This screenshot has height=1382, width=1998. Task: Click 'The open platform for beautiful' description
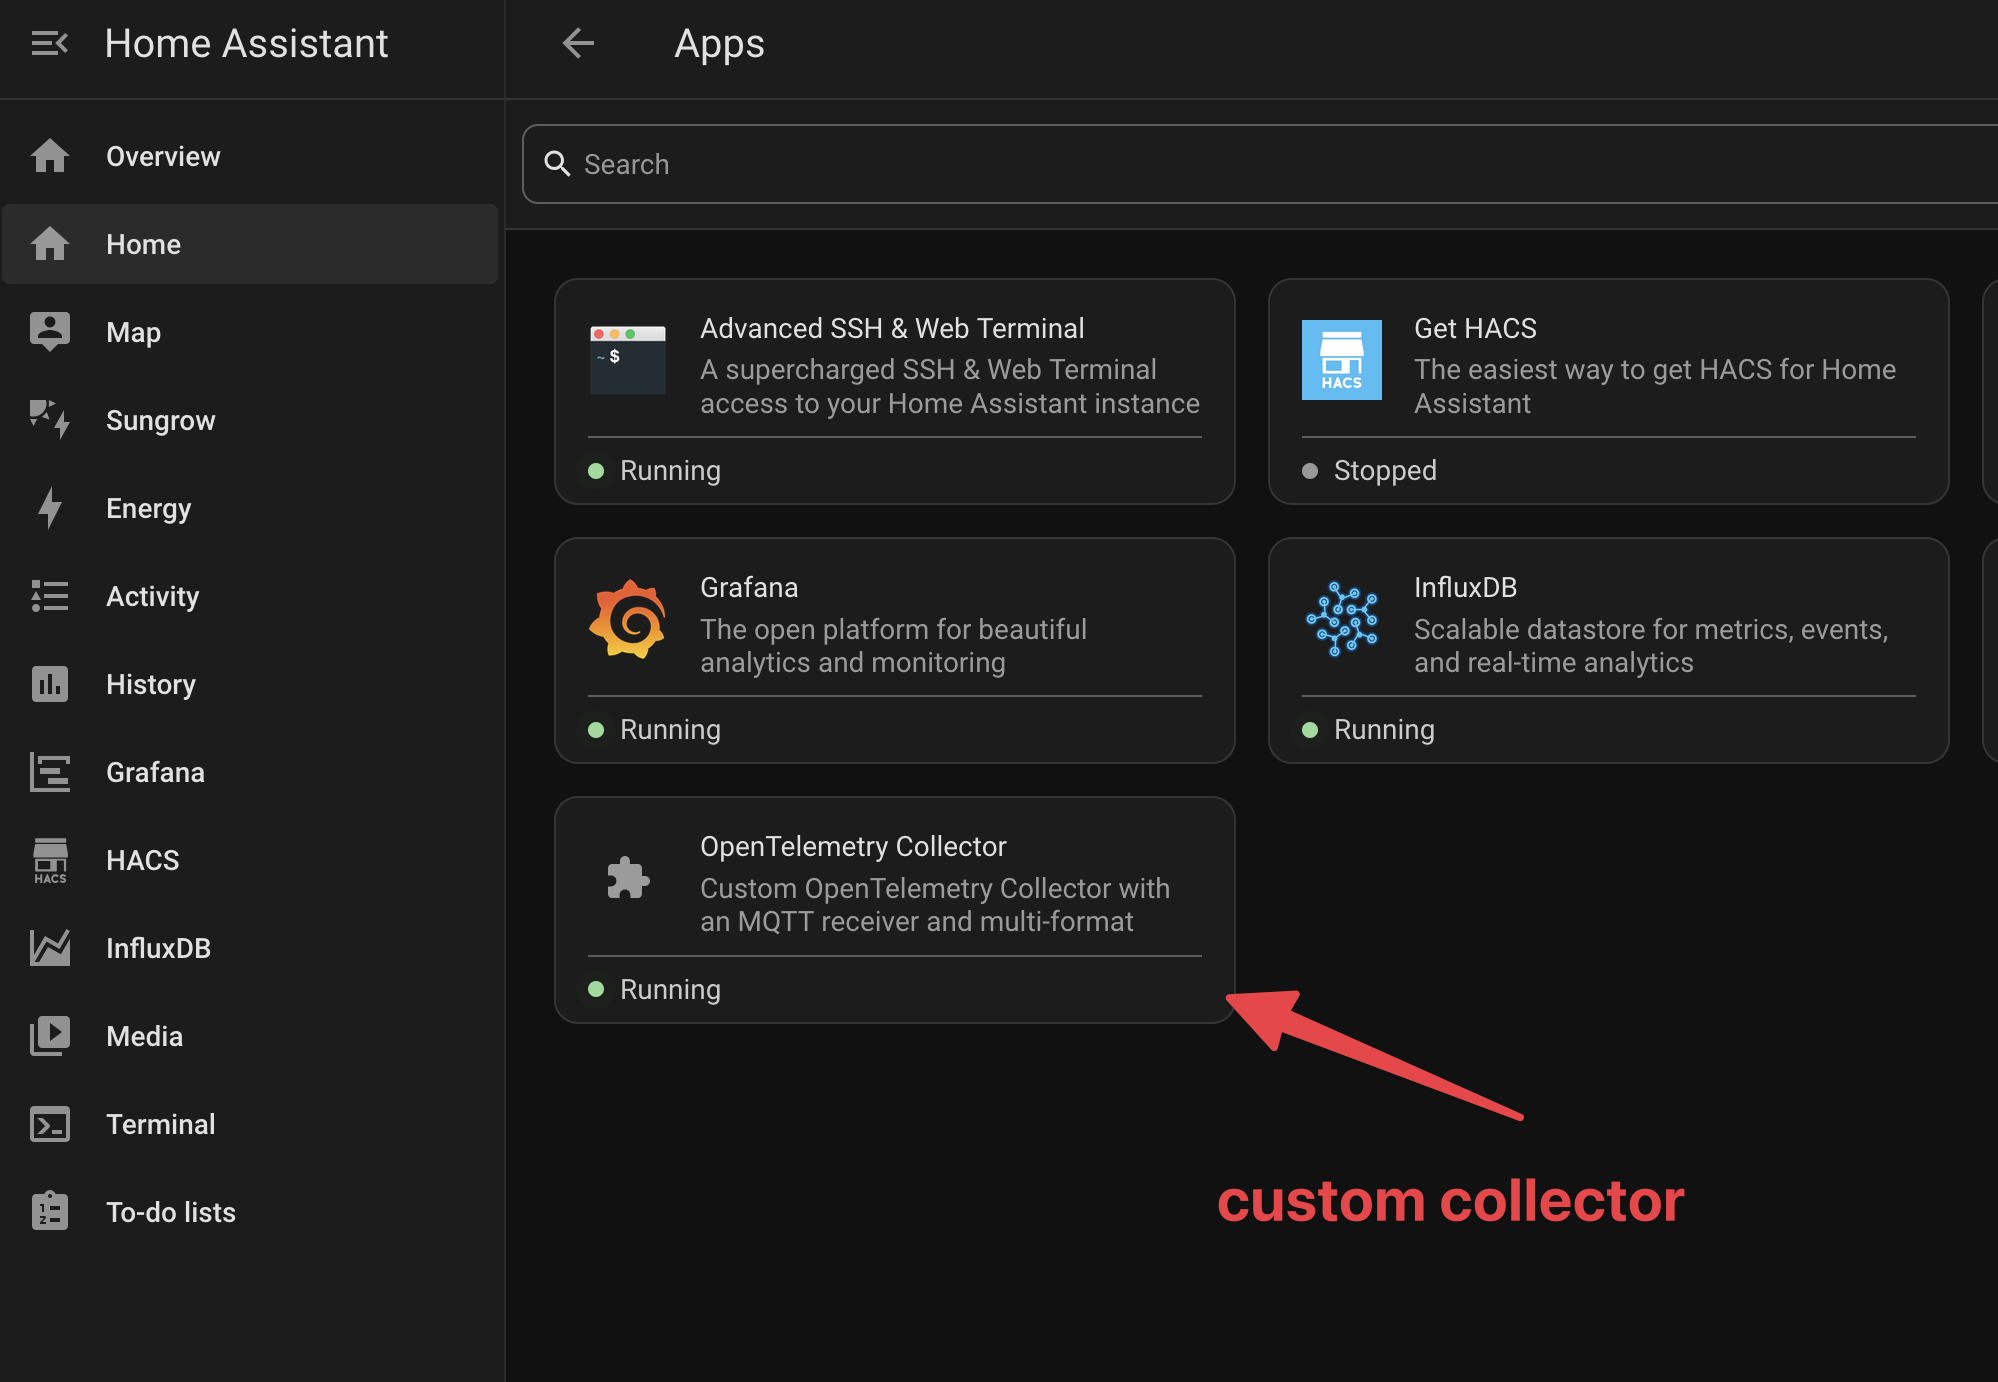pos(893,645)
